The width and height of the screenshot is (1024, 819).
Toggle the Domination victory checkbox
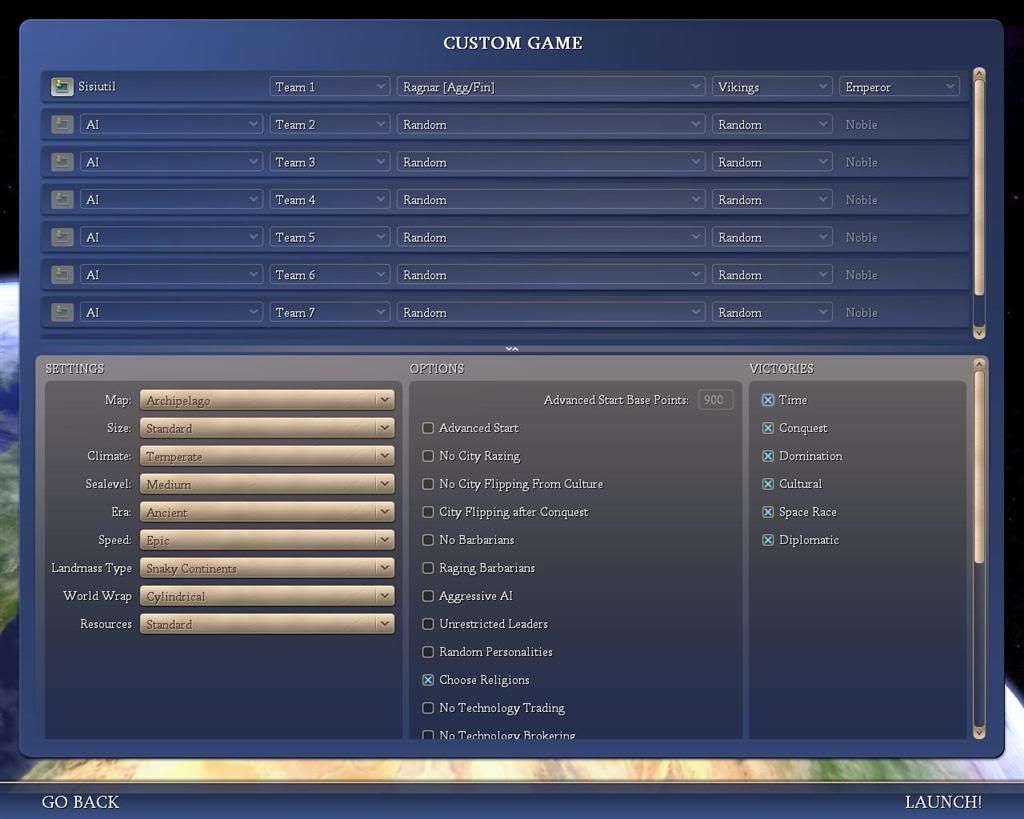click(x=768, y=456)
